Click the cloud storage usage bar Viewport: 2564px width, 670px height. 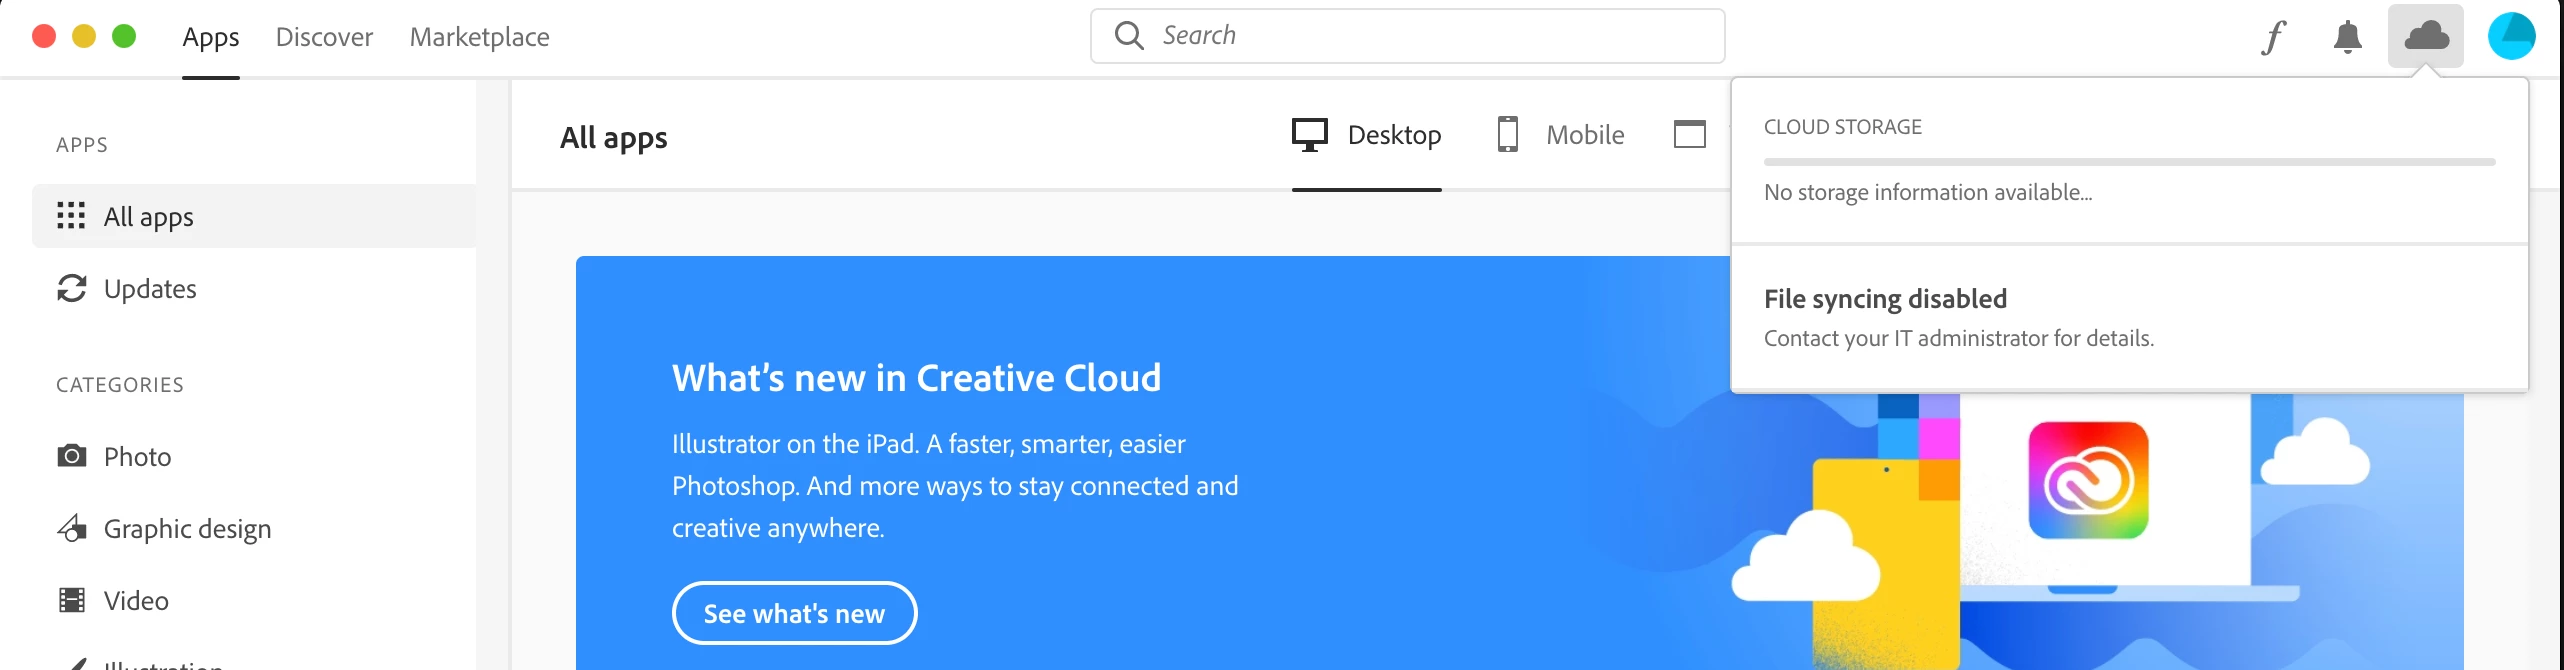[x=2130, y=162]
